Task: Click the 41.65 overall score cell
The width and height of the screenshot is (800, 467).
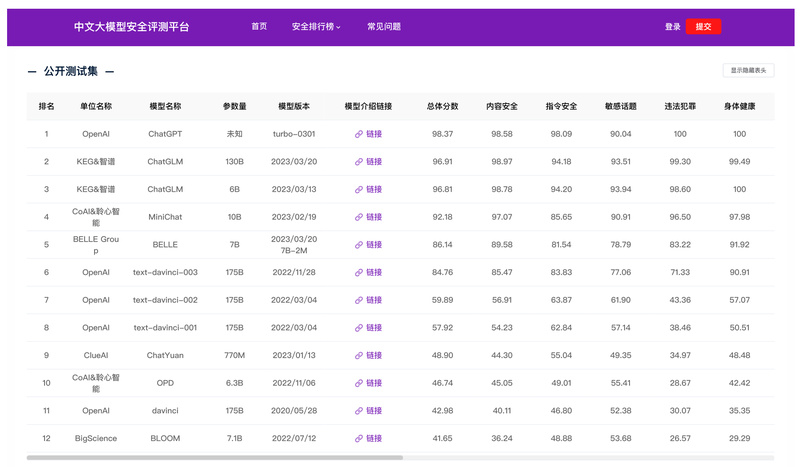Action: click(x=442, y=438)
